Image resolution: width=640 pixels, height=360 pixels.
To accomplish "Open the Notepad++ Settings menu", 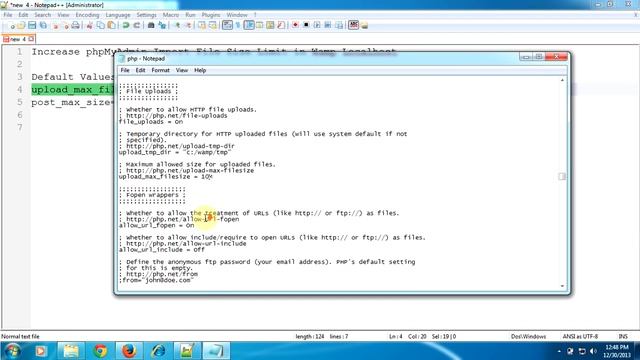I will coord(146,15).
